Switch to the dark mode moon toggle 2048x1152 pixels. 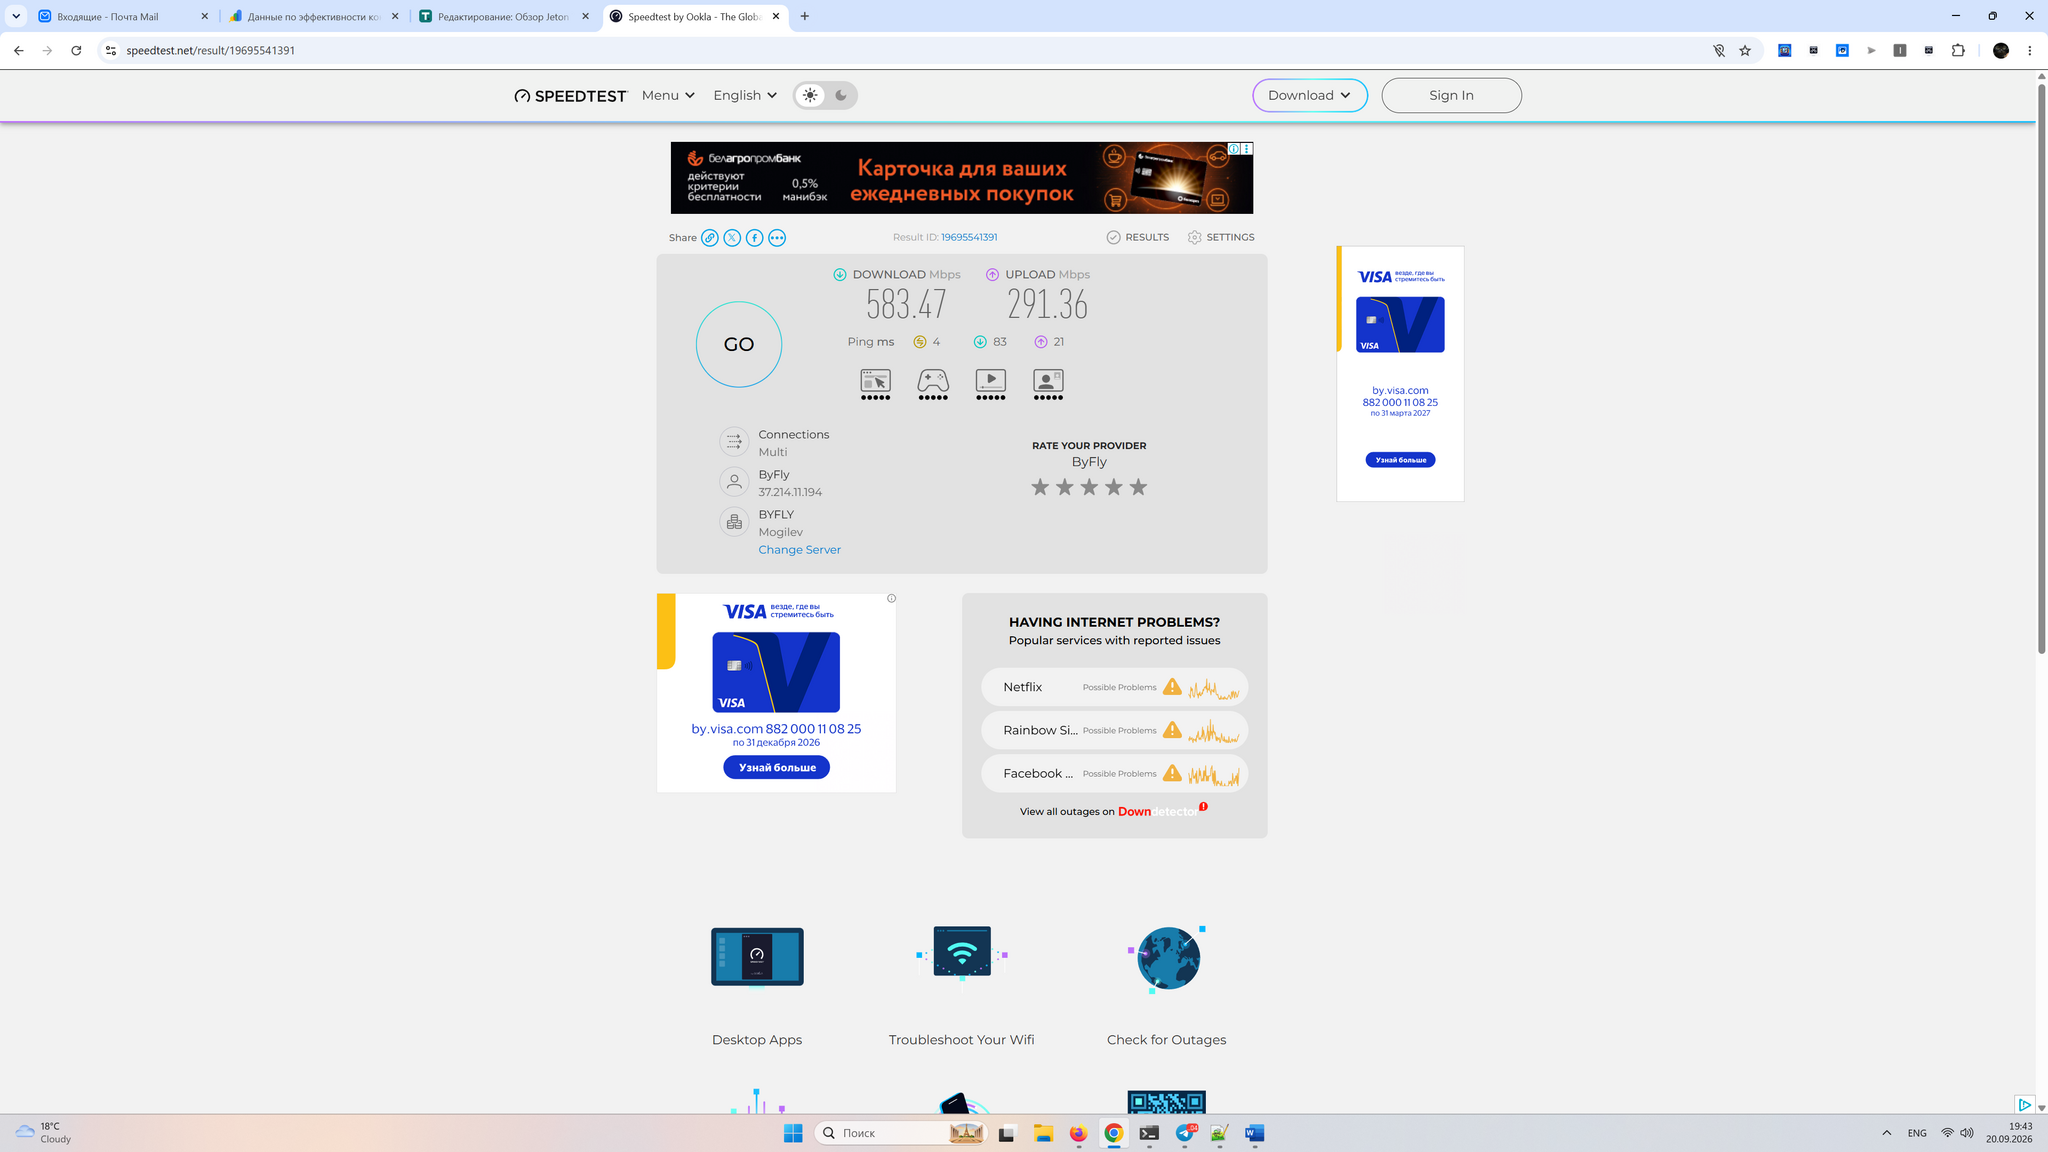click(x=841, y=95)
